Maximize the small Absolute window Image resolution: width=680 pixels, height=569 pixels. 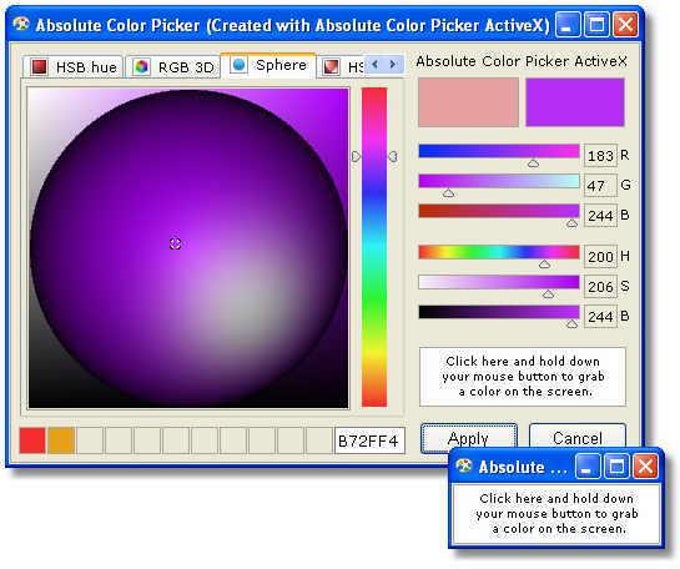click(x=617, y=466)
